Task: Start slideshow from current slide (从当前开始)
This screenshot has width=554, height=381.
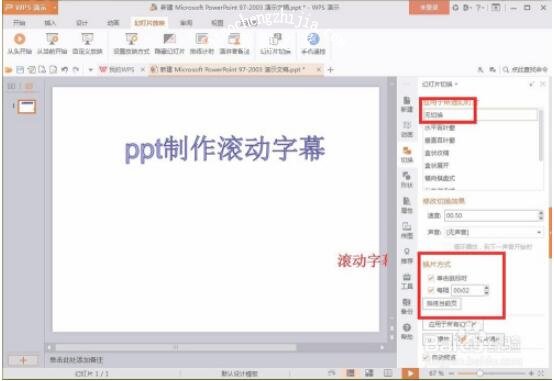Action: [52, 43]
